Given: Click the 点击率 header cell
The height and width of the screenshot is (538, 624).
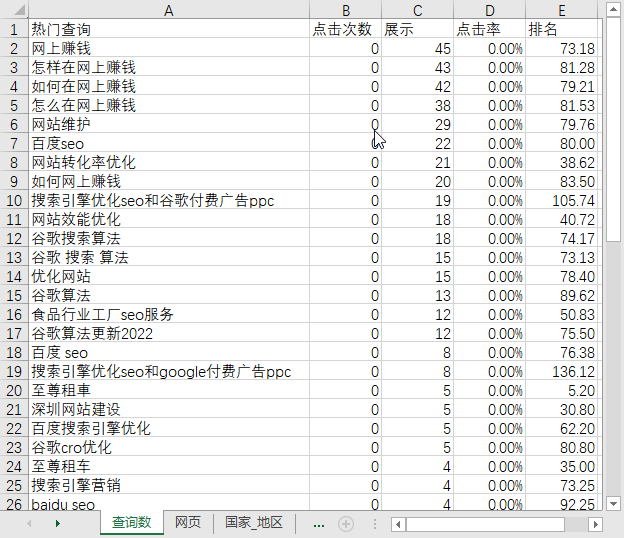Looking at the screenshot, I should pyautogui.click(x=489, y=29).
